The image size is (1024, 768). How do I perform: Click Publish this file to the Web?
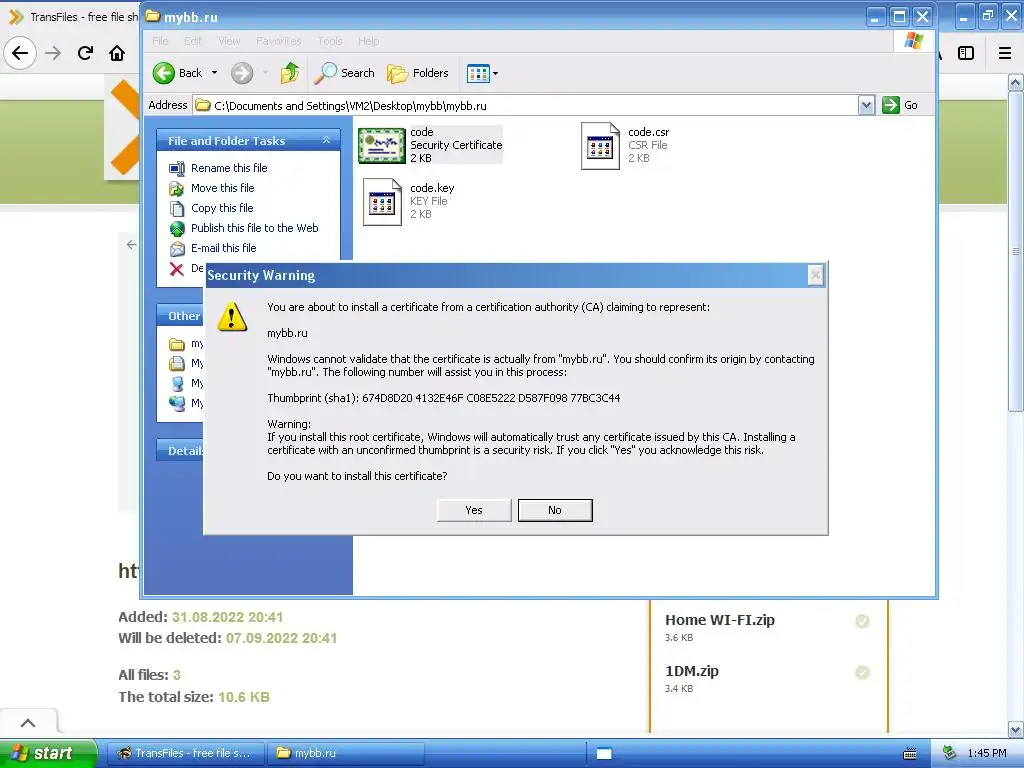point(254,228)
